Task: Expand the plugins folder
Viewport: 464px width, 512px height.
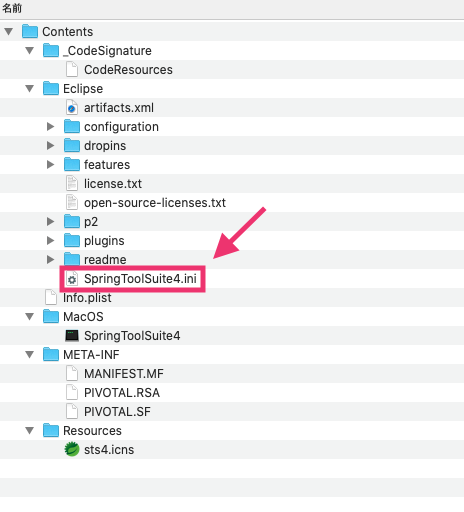Action: click(50, 240)
